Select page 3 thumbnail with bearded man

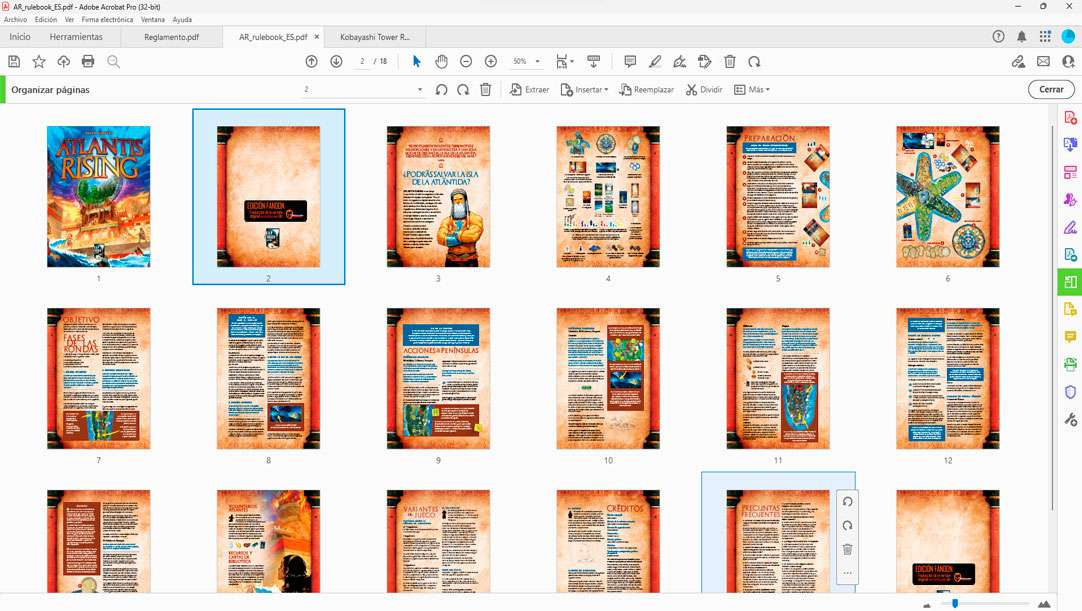[438, 197]
